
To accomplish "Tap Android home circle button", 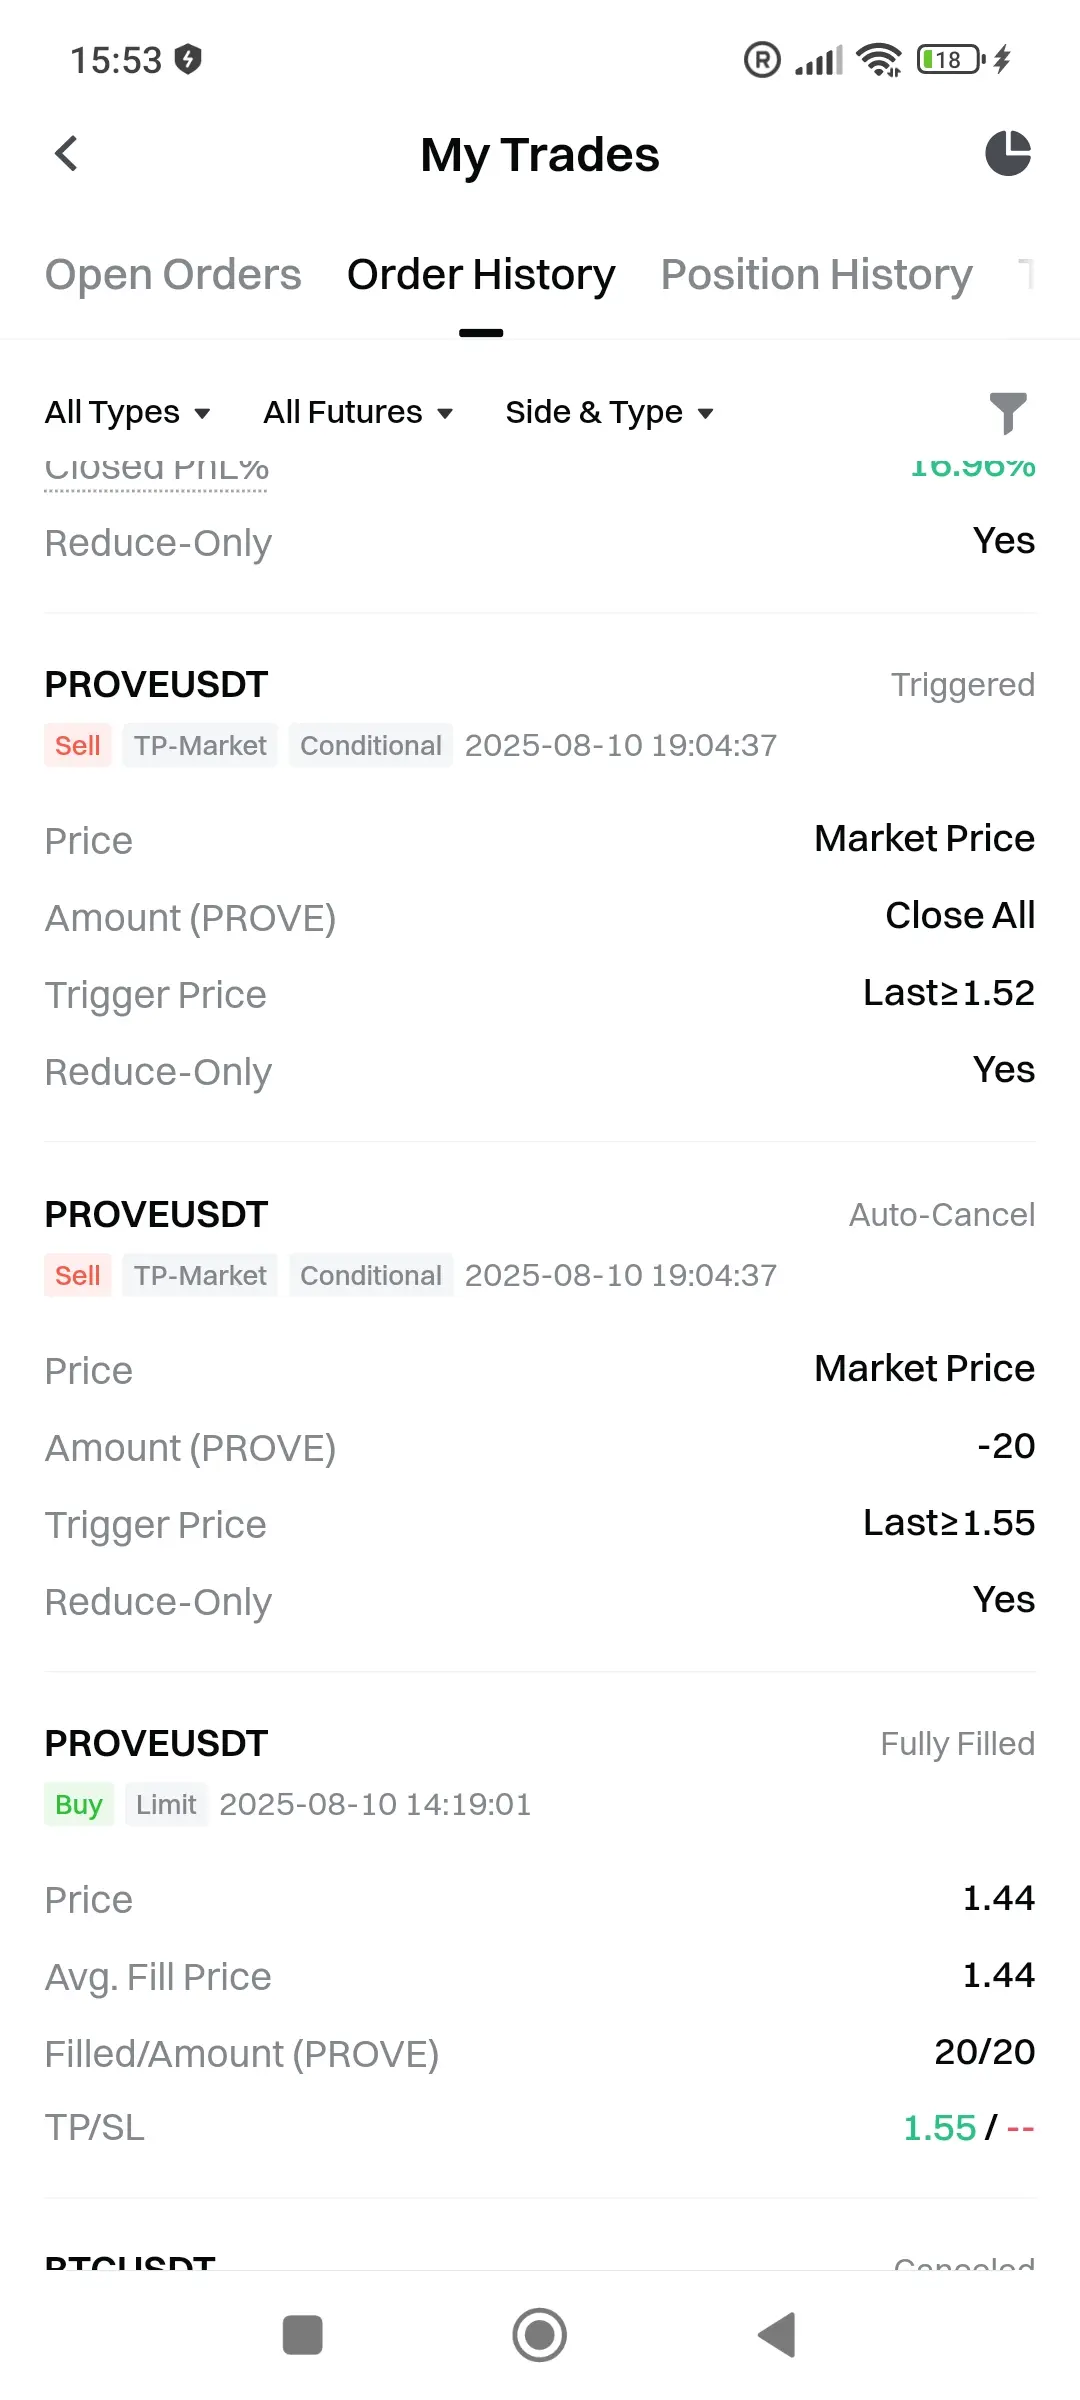I will click(540, 2335).
